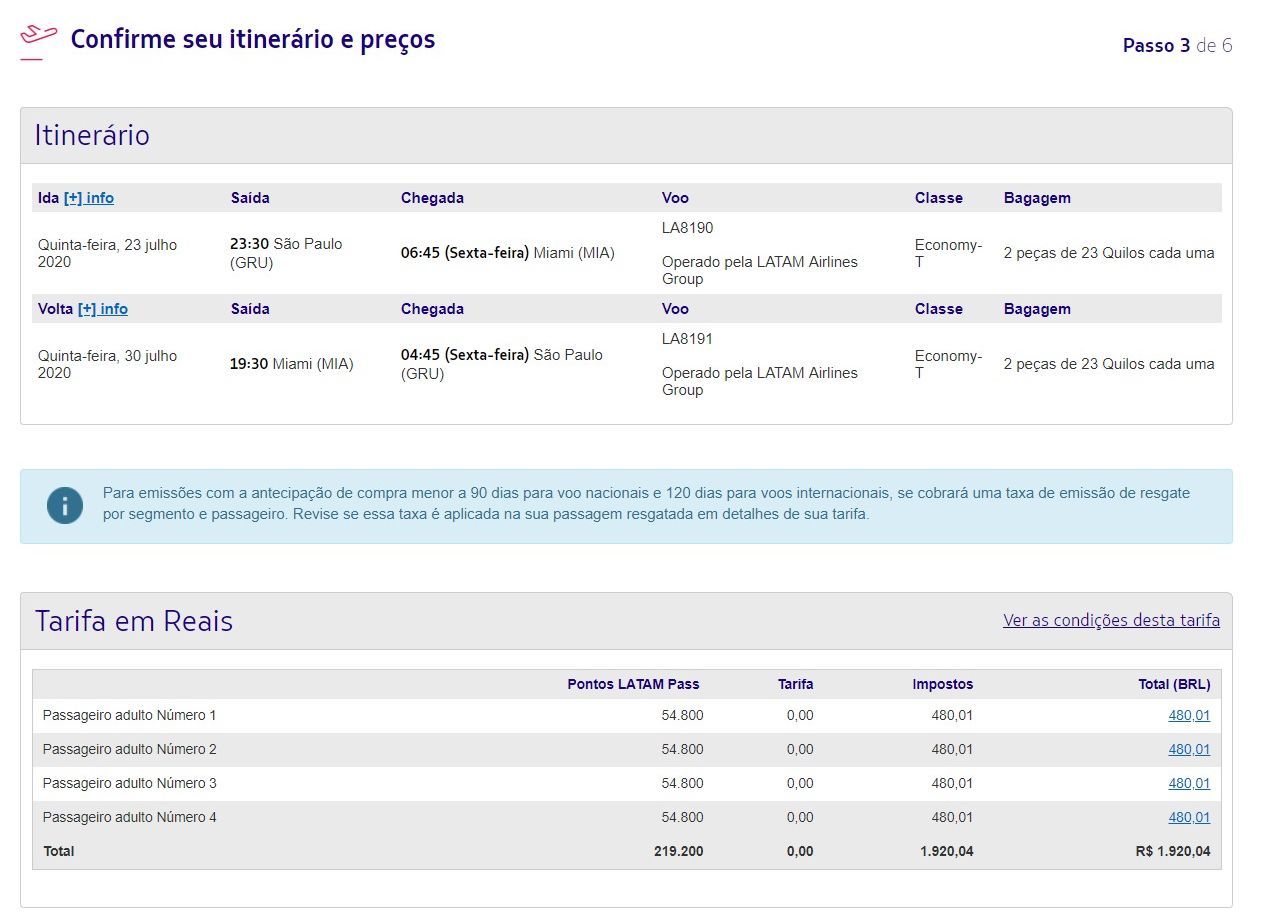Viewport: 1273px width, 924px height.
Task: Click the blue info circle icon
Action: click(65, 506)
